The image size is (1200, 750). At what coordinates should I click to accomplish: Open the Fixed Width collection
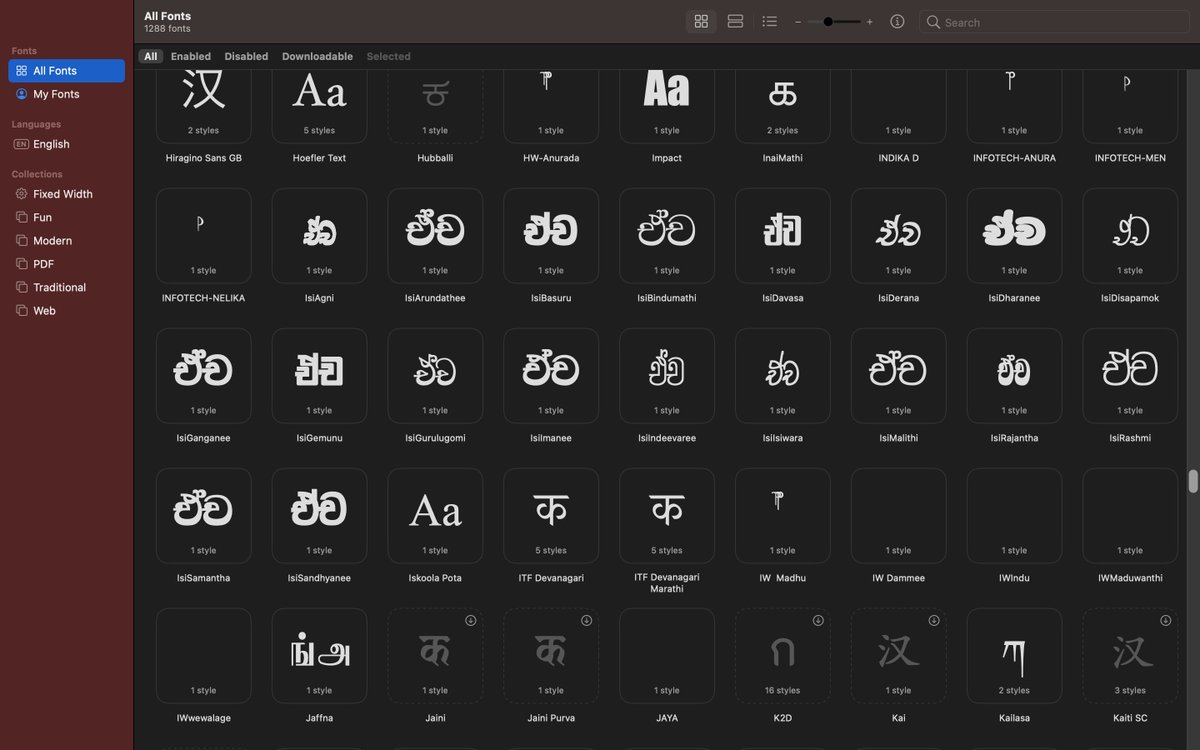(66, 194)
